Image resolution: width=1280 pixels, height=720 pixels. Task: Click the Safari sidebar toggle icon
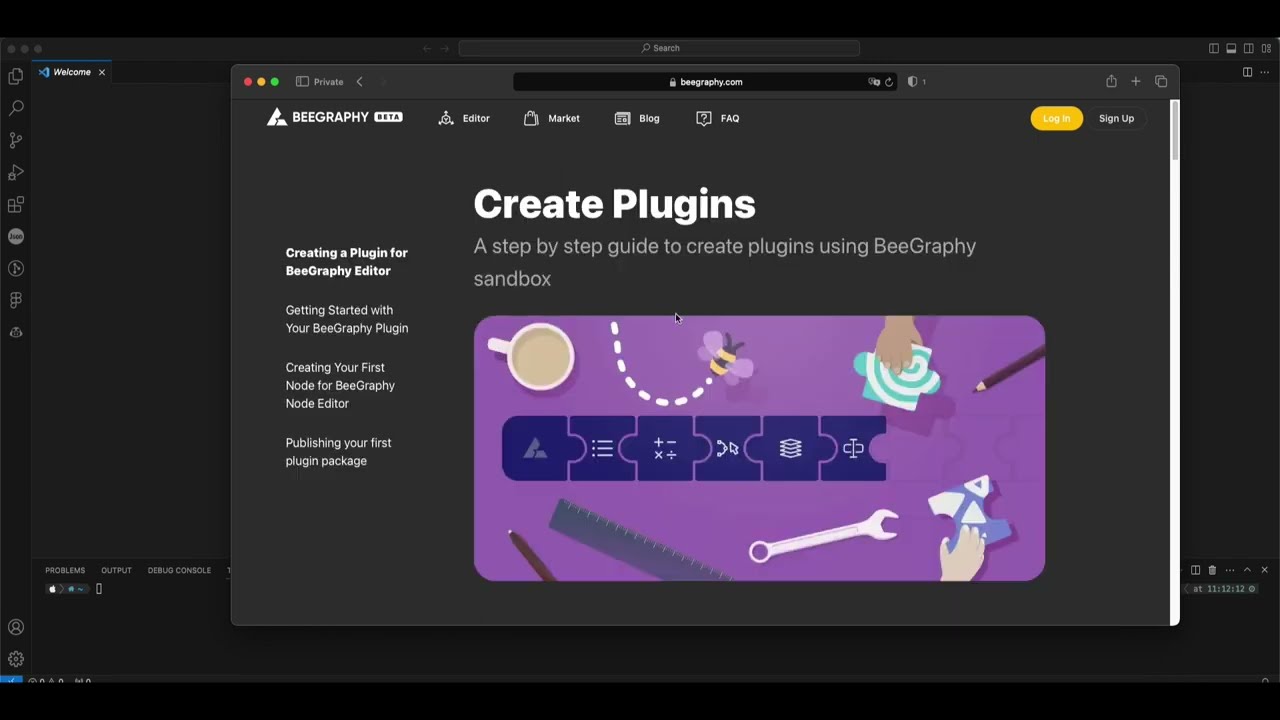pyautogui.click(x=302, y=82)
